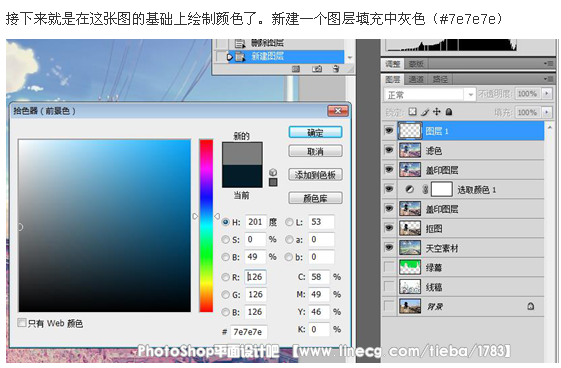Click the lock all padlock icon
Screen dimensions: 561x368
[449, 112]
